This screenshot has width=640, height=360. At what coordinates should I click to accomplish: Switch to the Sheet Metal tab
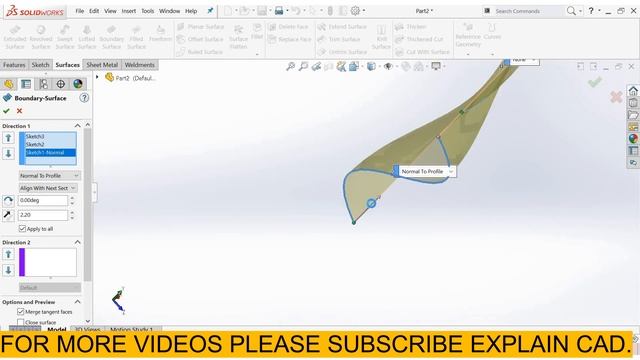[102, 65]
